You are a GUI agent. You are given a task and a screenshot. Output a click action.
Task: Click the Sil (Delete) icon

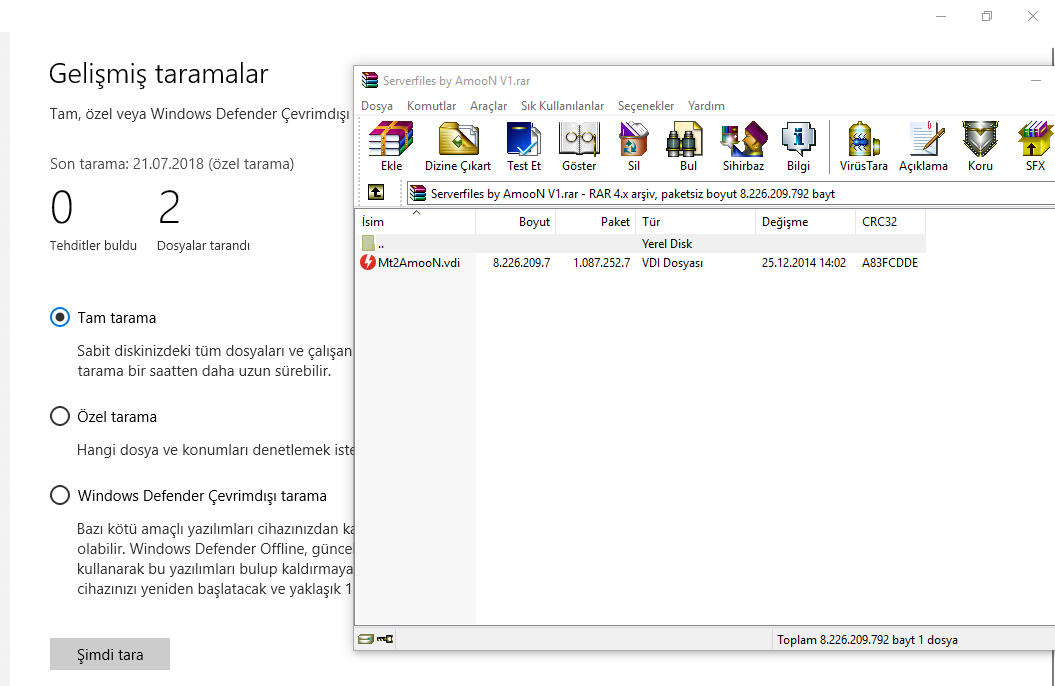(633, 146)
